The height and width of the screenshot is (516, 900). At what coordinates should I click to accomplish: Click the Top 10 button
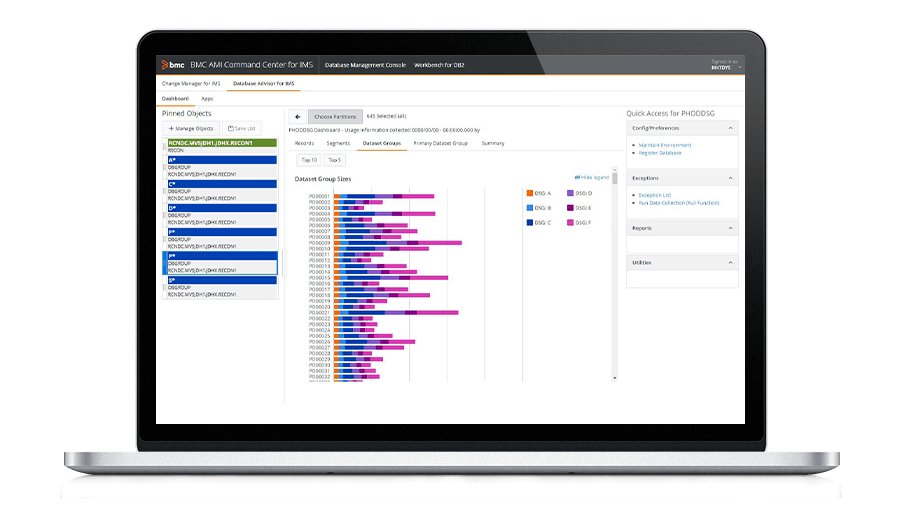[308, 160]
